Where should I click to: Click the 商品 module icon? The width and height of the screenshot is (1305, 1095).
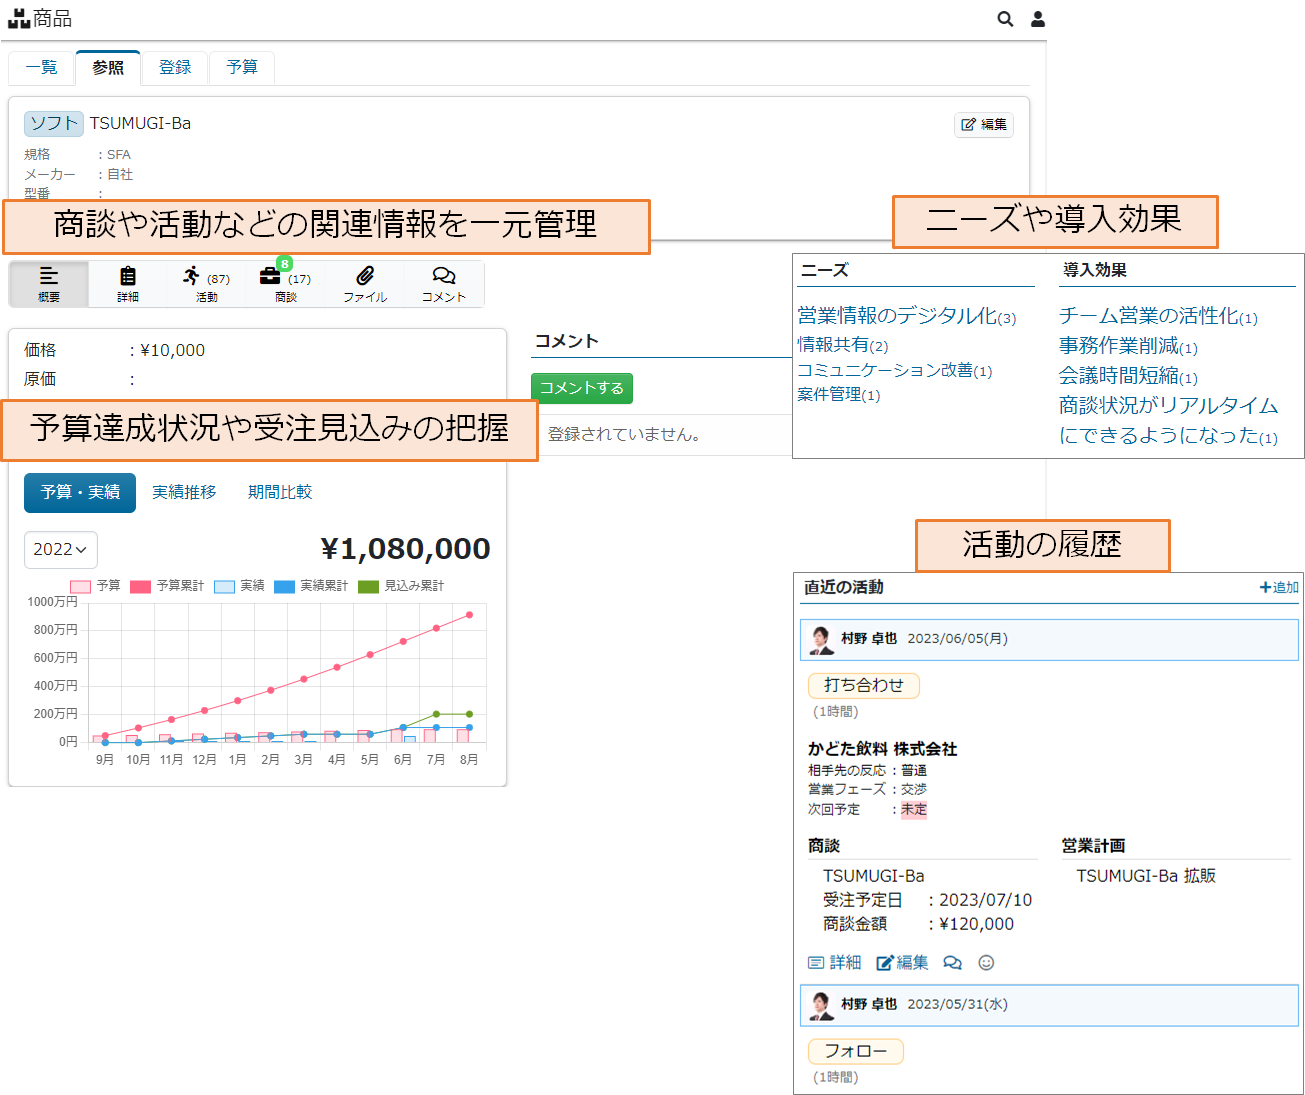pos(19,19)
